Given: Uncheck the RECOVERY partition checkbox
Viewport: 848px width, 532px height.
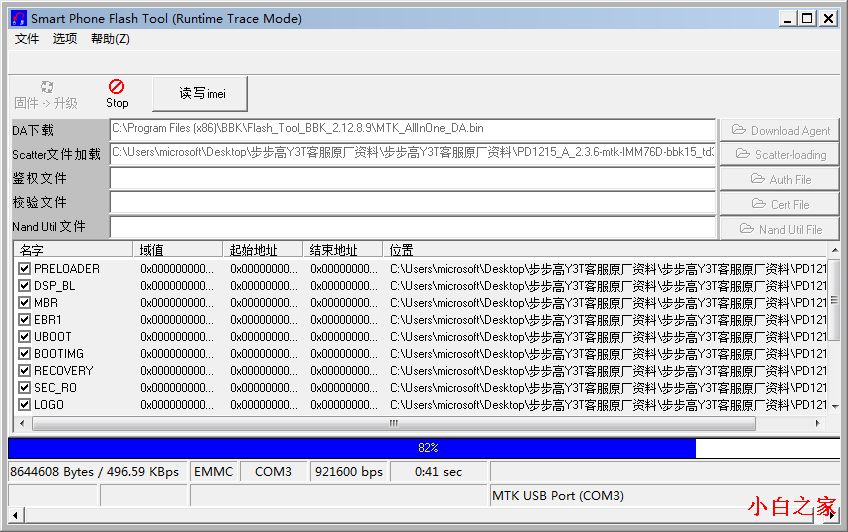Looking at the screenshot, I should (24, 370).
